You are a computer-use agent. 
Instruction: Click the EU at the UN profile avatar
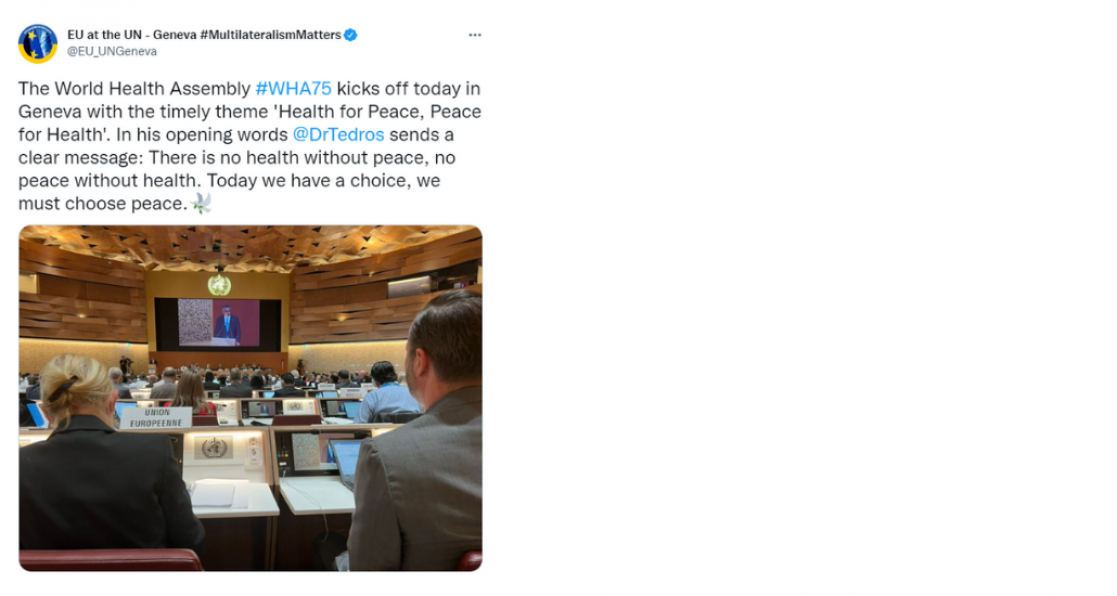38,43
